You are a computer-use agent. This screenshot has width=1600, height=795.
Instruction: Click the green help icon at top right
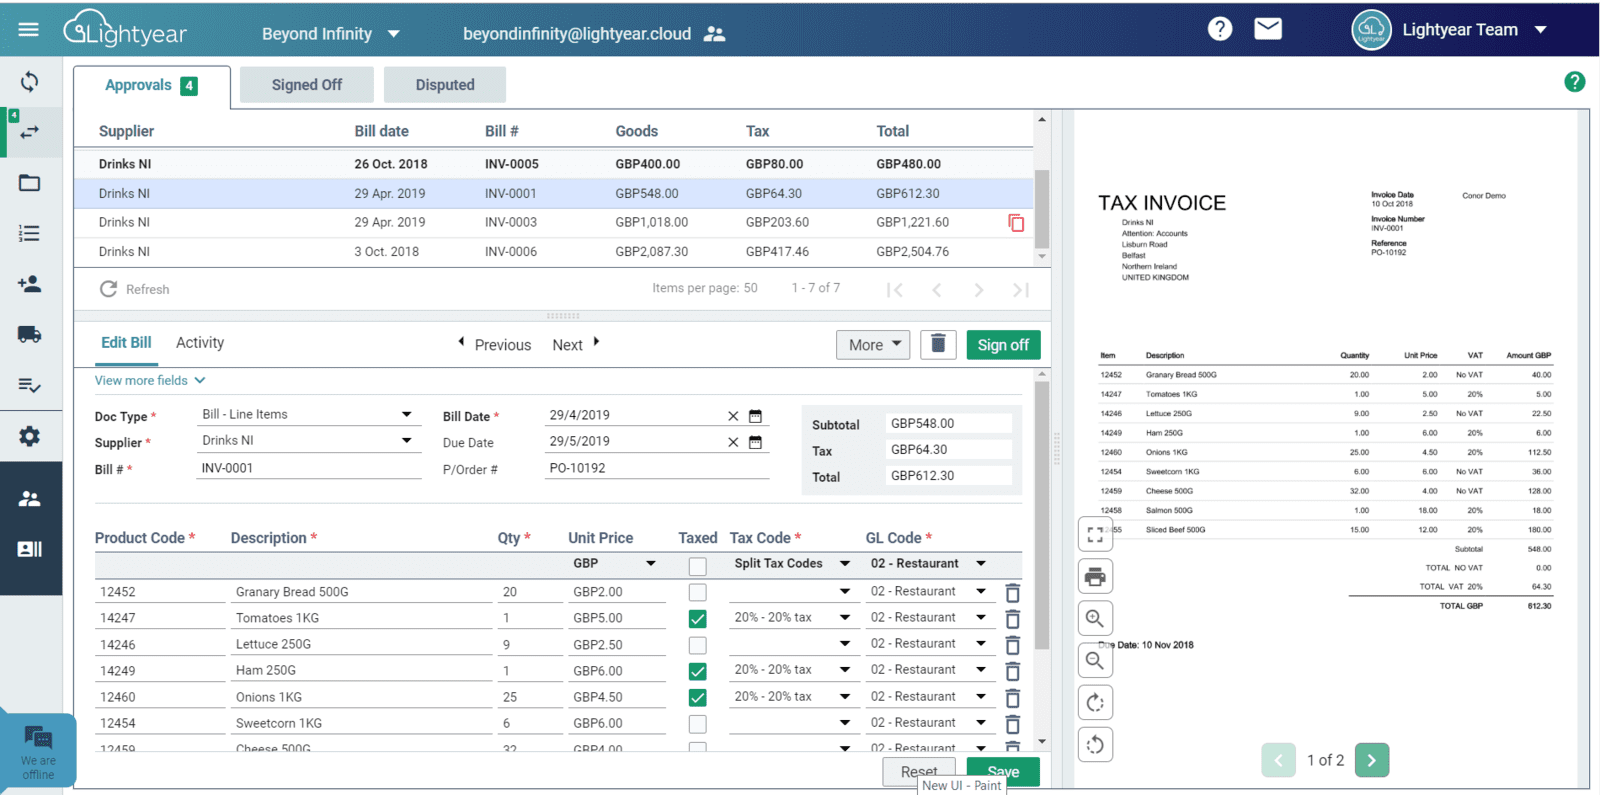[1574, 82]
